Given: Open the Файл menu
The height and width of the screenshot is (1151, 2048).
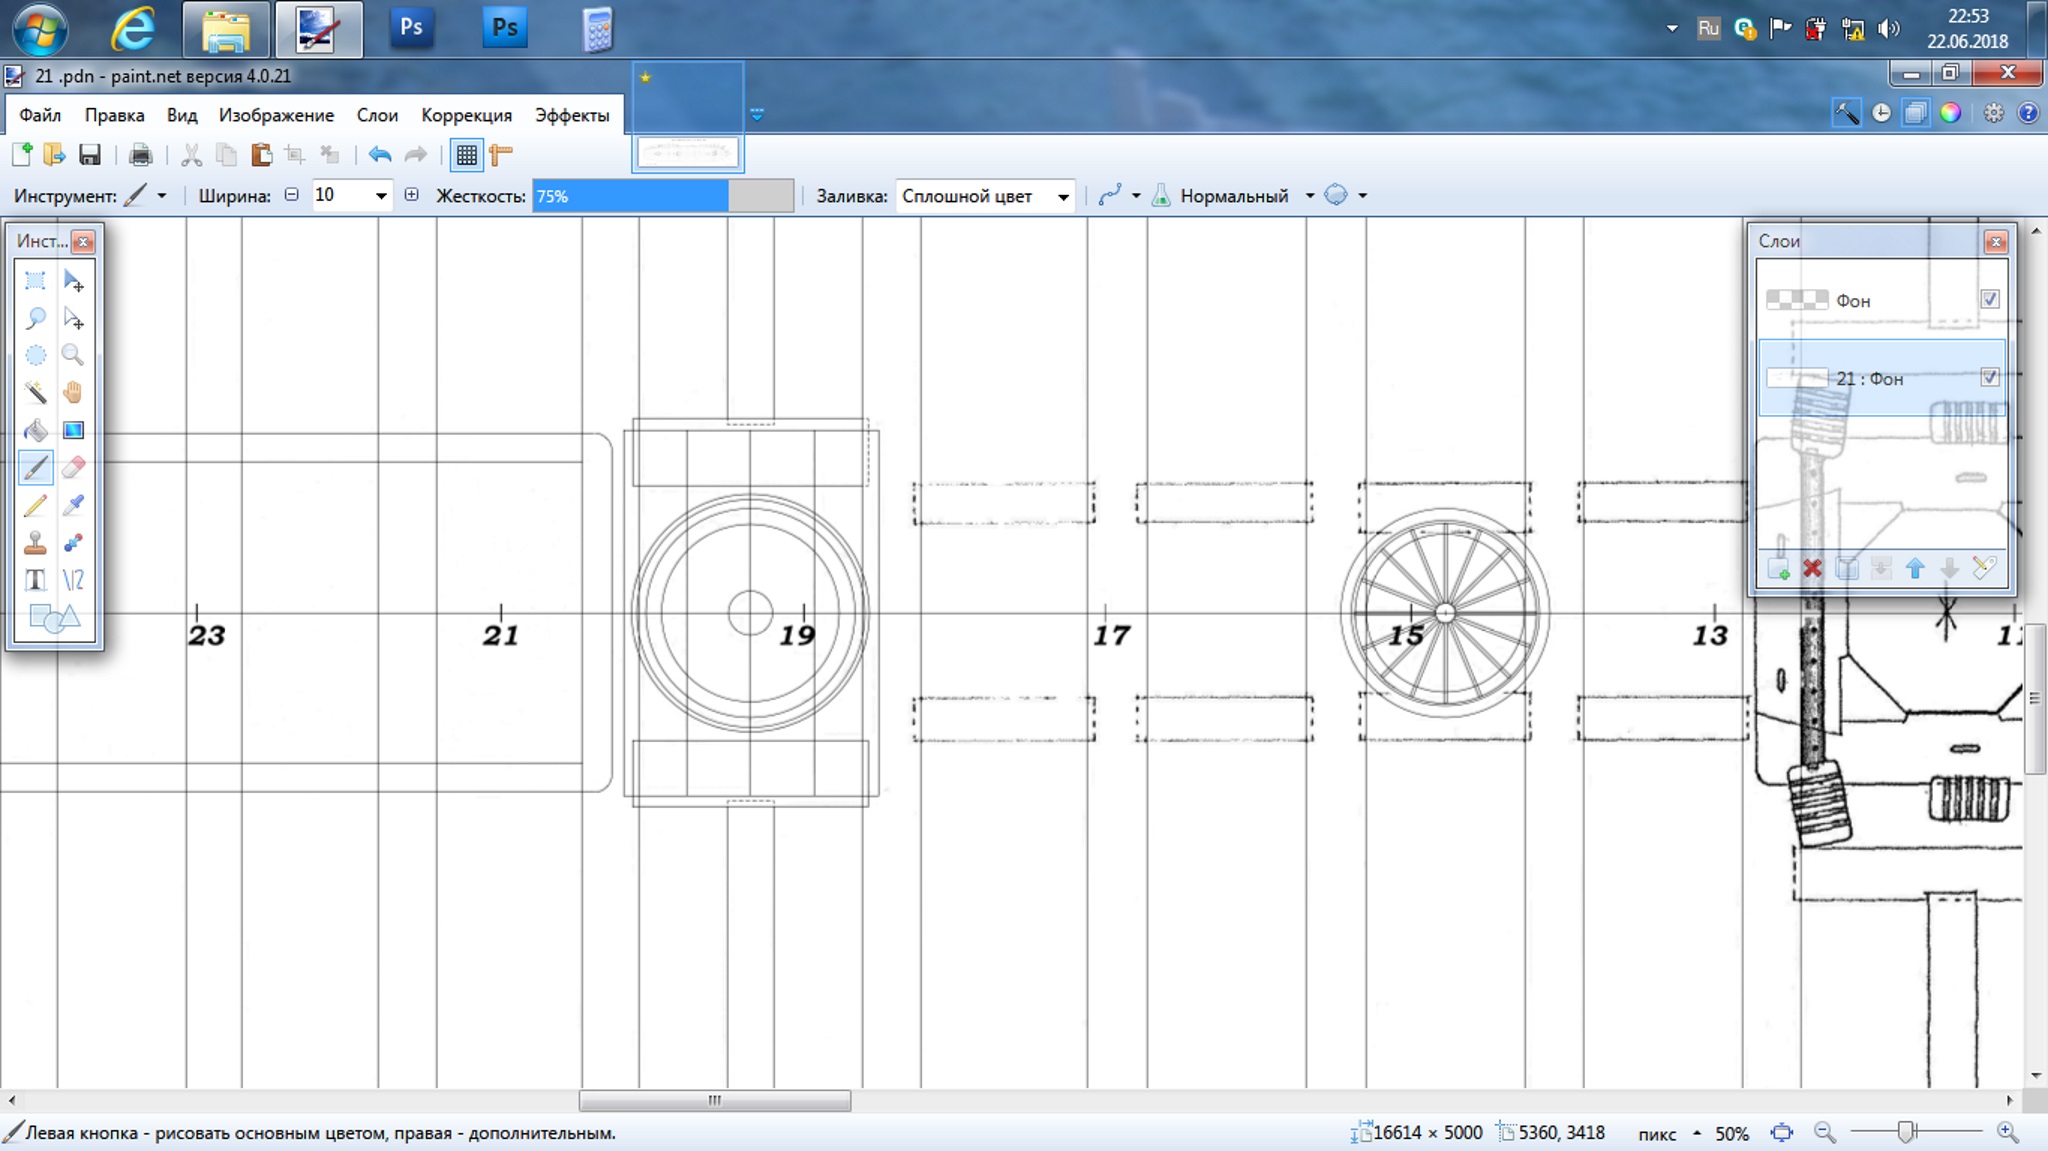Looking at the screenshot, I should click(x=40, y=115).
